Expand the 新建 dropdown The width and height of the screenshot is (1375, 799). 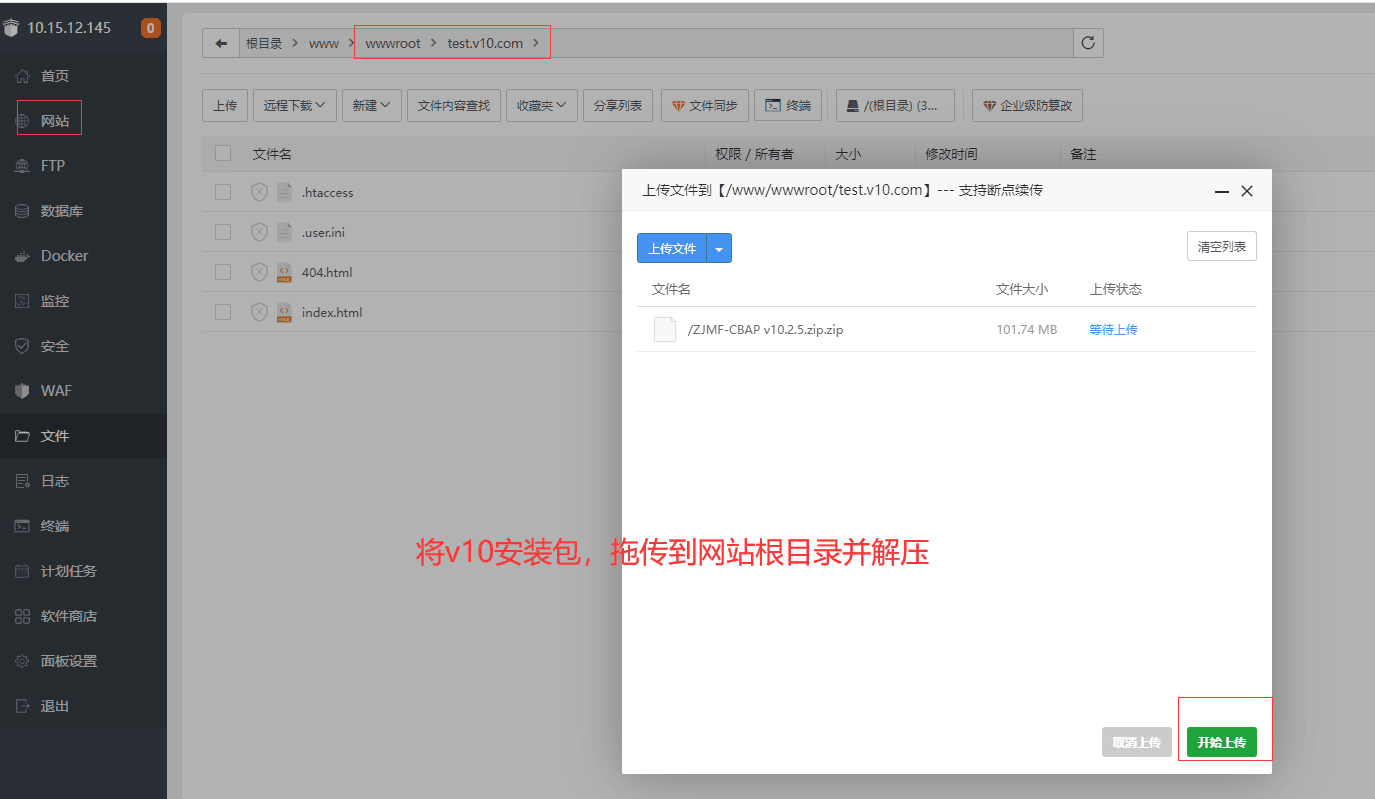(371, 105)
